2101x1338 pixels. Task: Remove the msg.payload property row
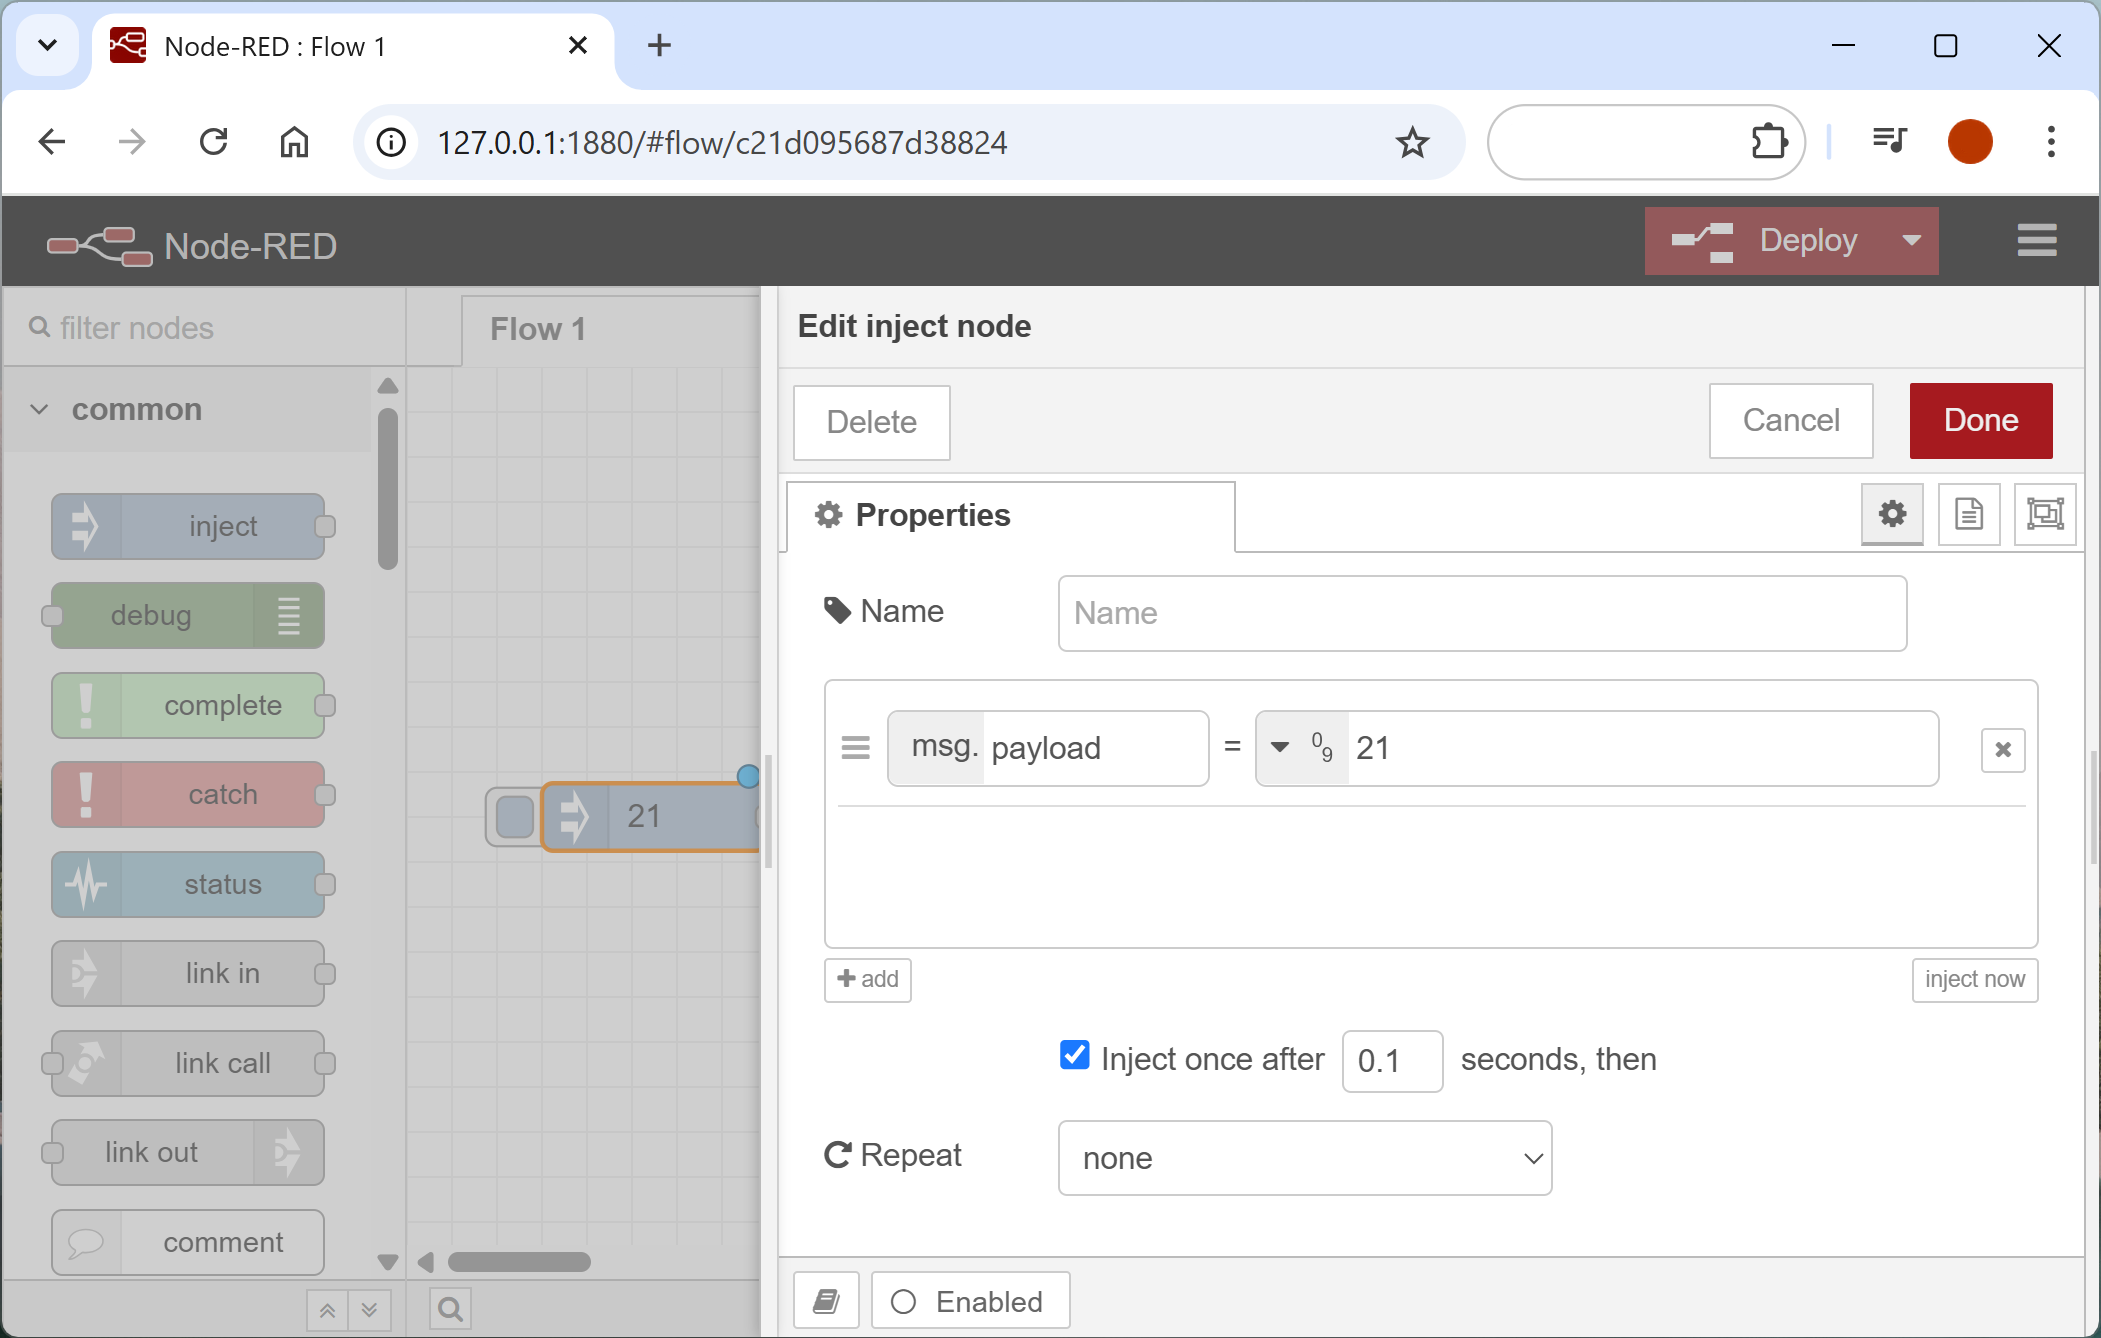(x=2002, y=750)
